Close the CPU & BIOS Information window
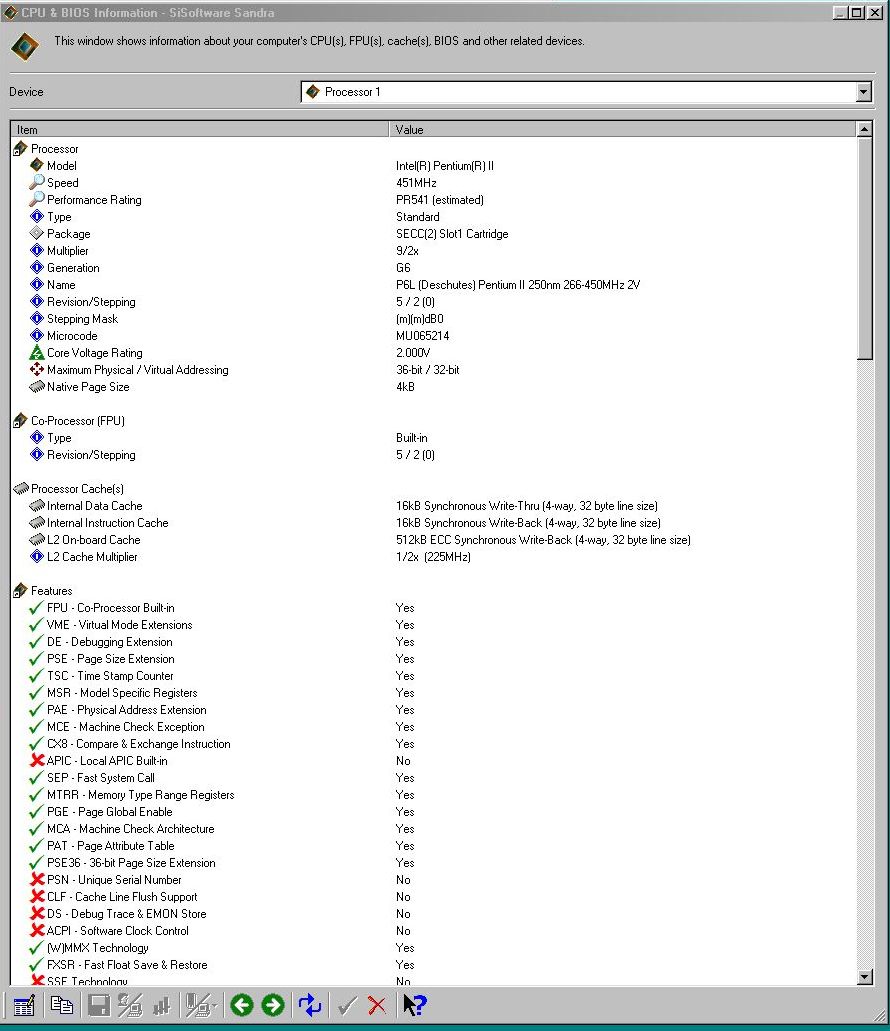 coord(875,12)
